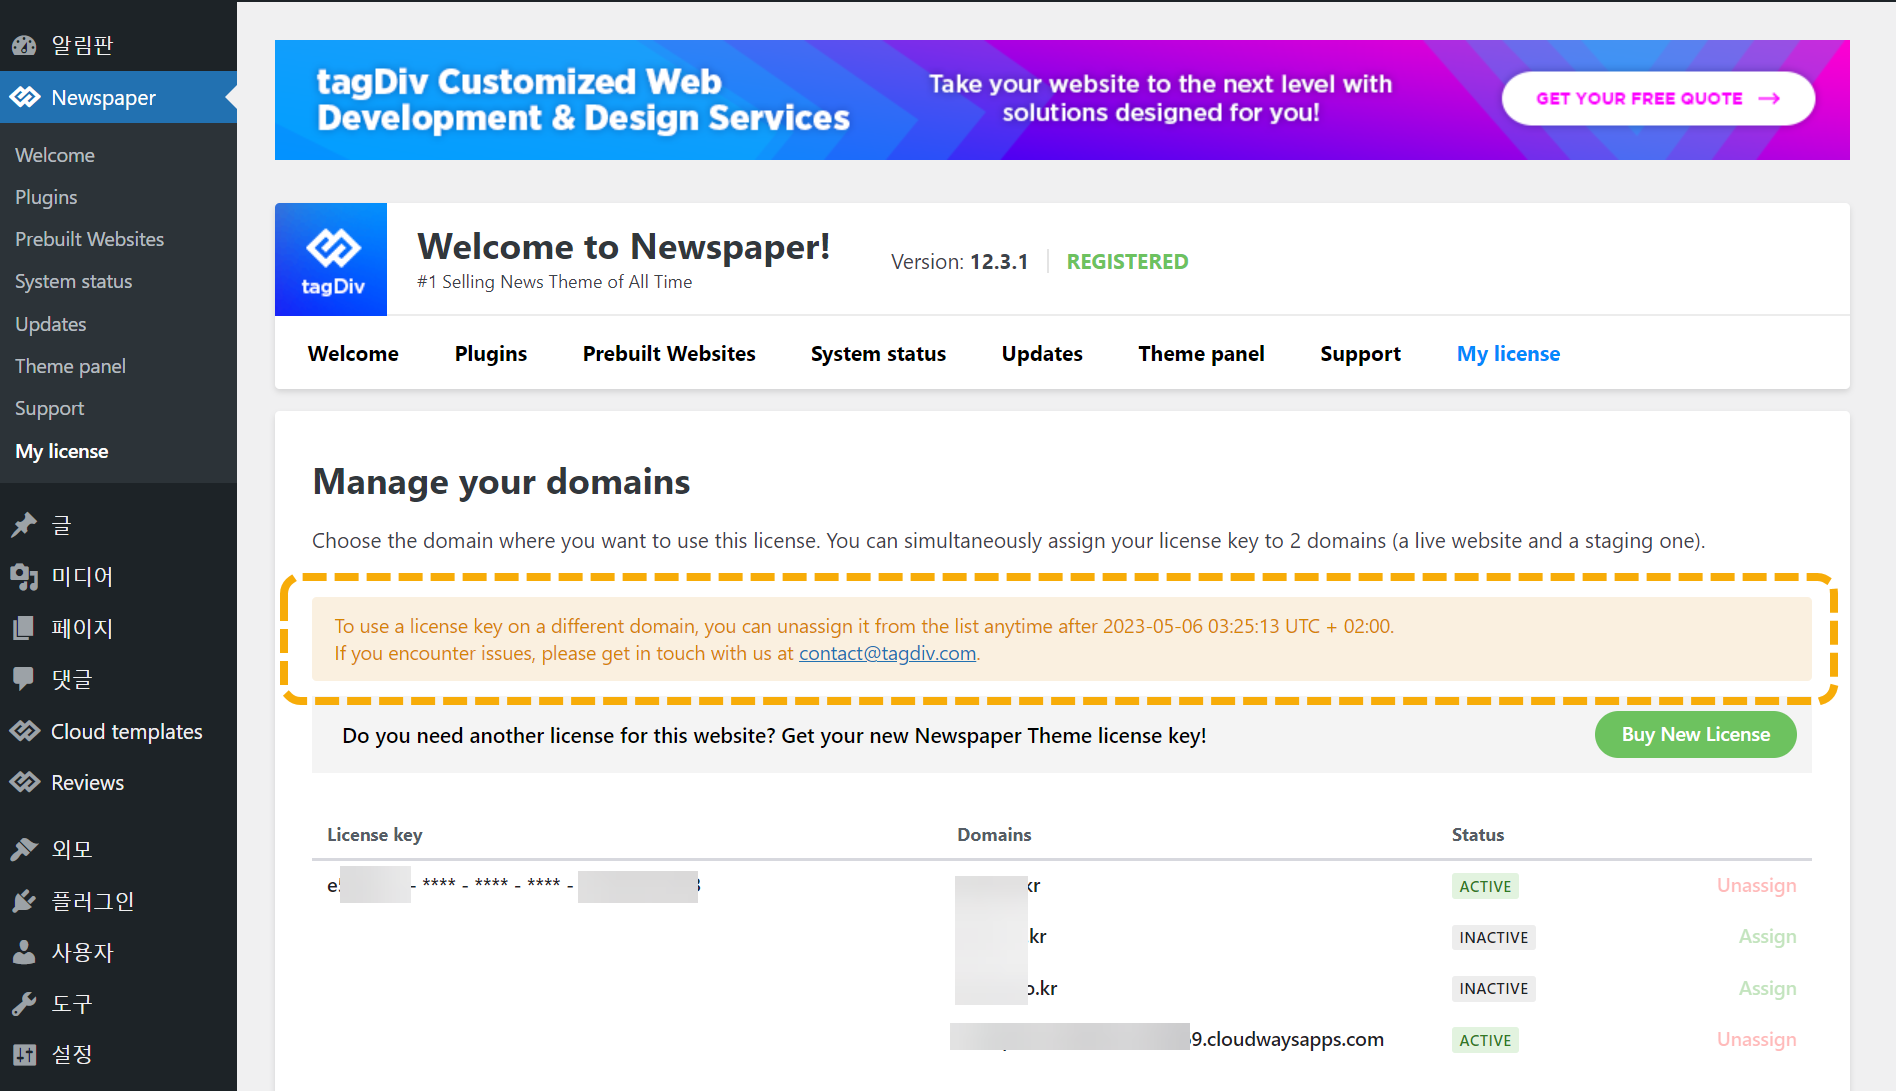Viewport: 1896px width, 1091px height.
Task: Switch to the Plugins tab
Action: 490,353
